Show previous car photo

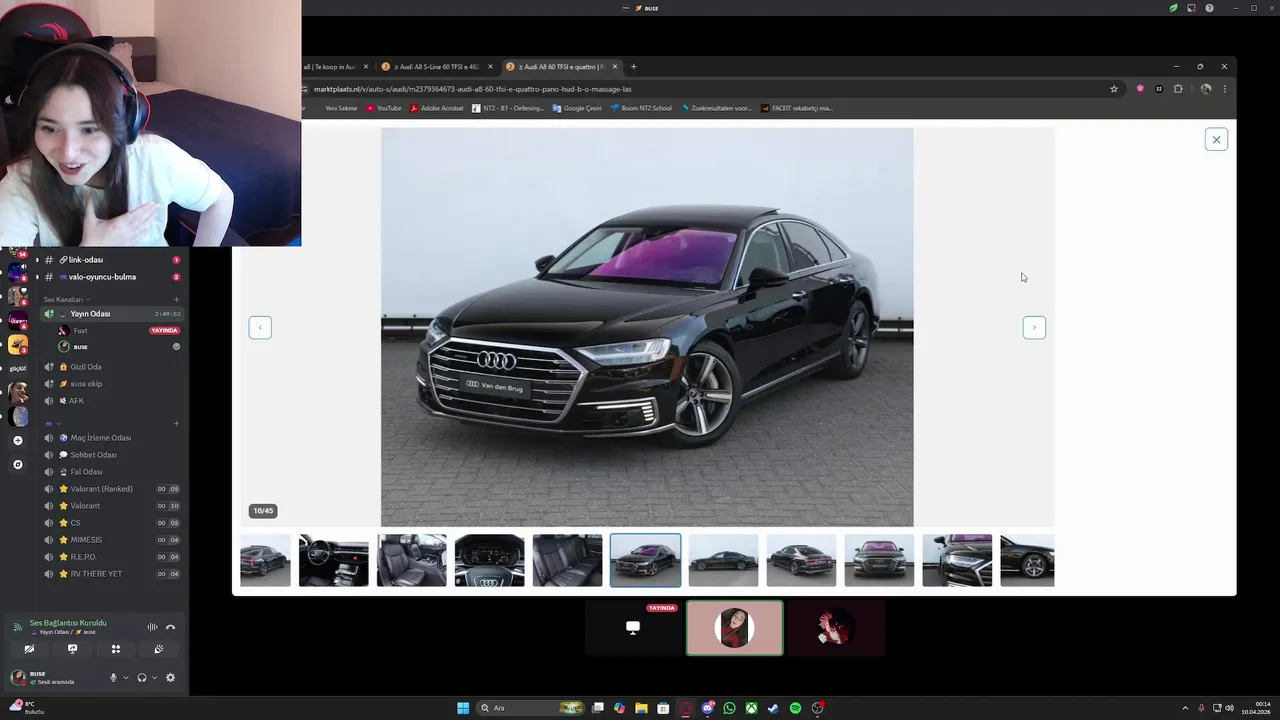[x=260, y=327]
